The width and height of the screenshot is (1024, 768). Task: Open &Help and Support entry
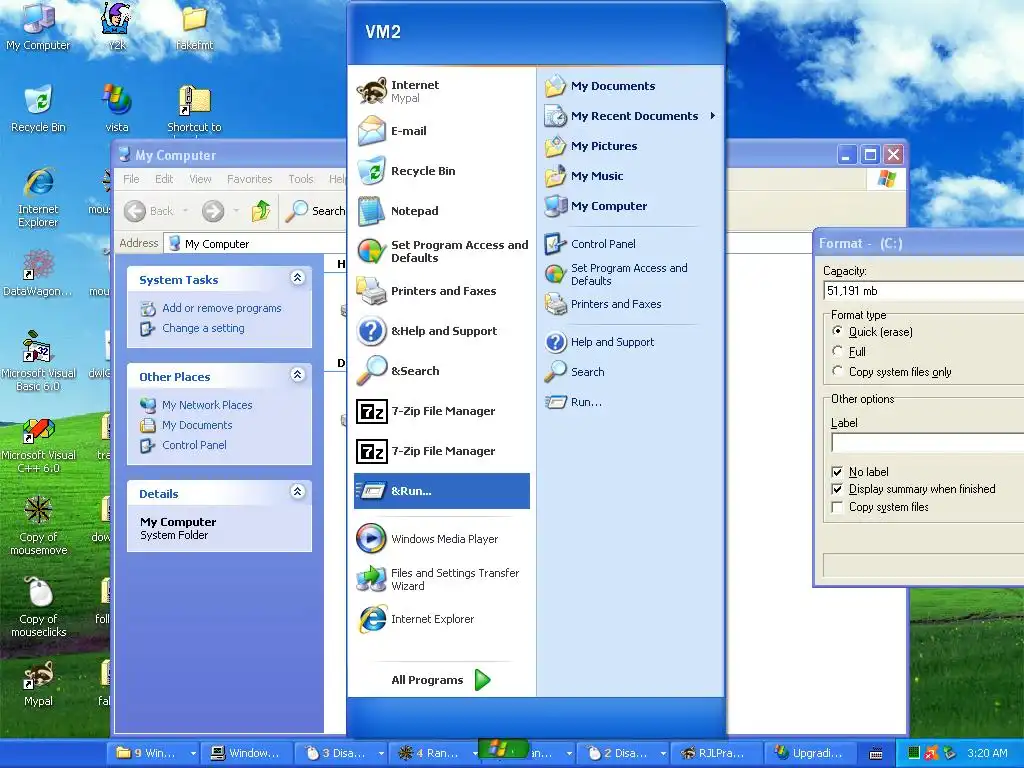441,330
